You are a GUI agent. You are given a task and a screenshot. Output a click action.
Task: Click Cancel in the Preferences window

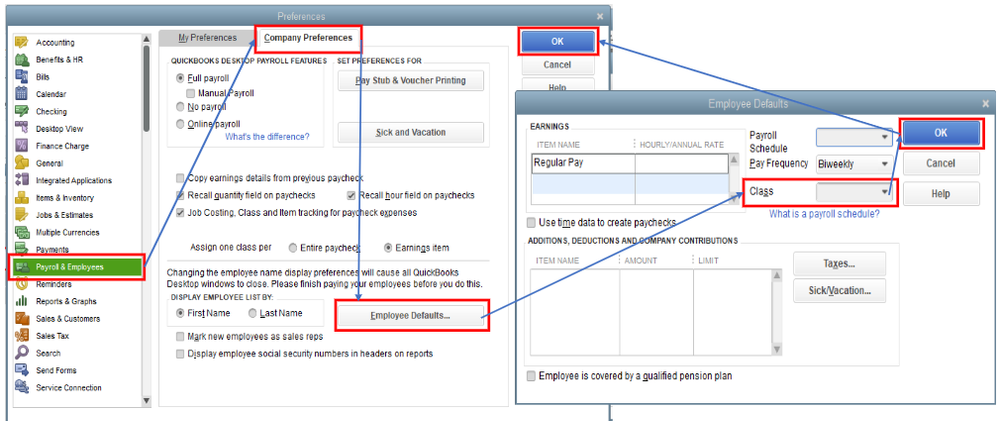tap(557, 64)
